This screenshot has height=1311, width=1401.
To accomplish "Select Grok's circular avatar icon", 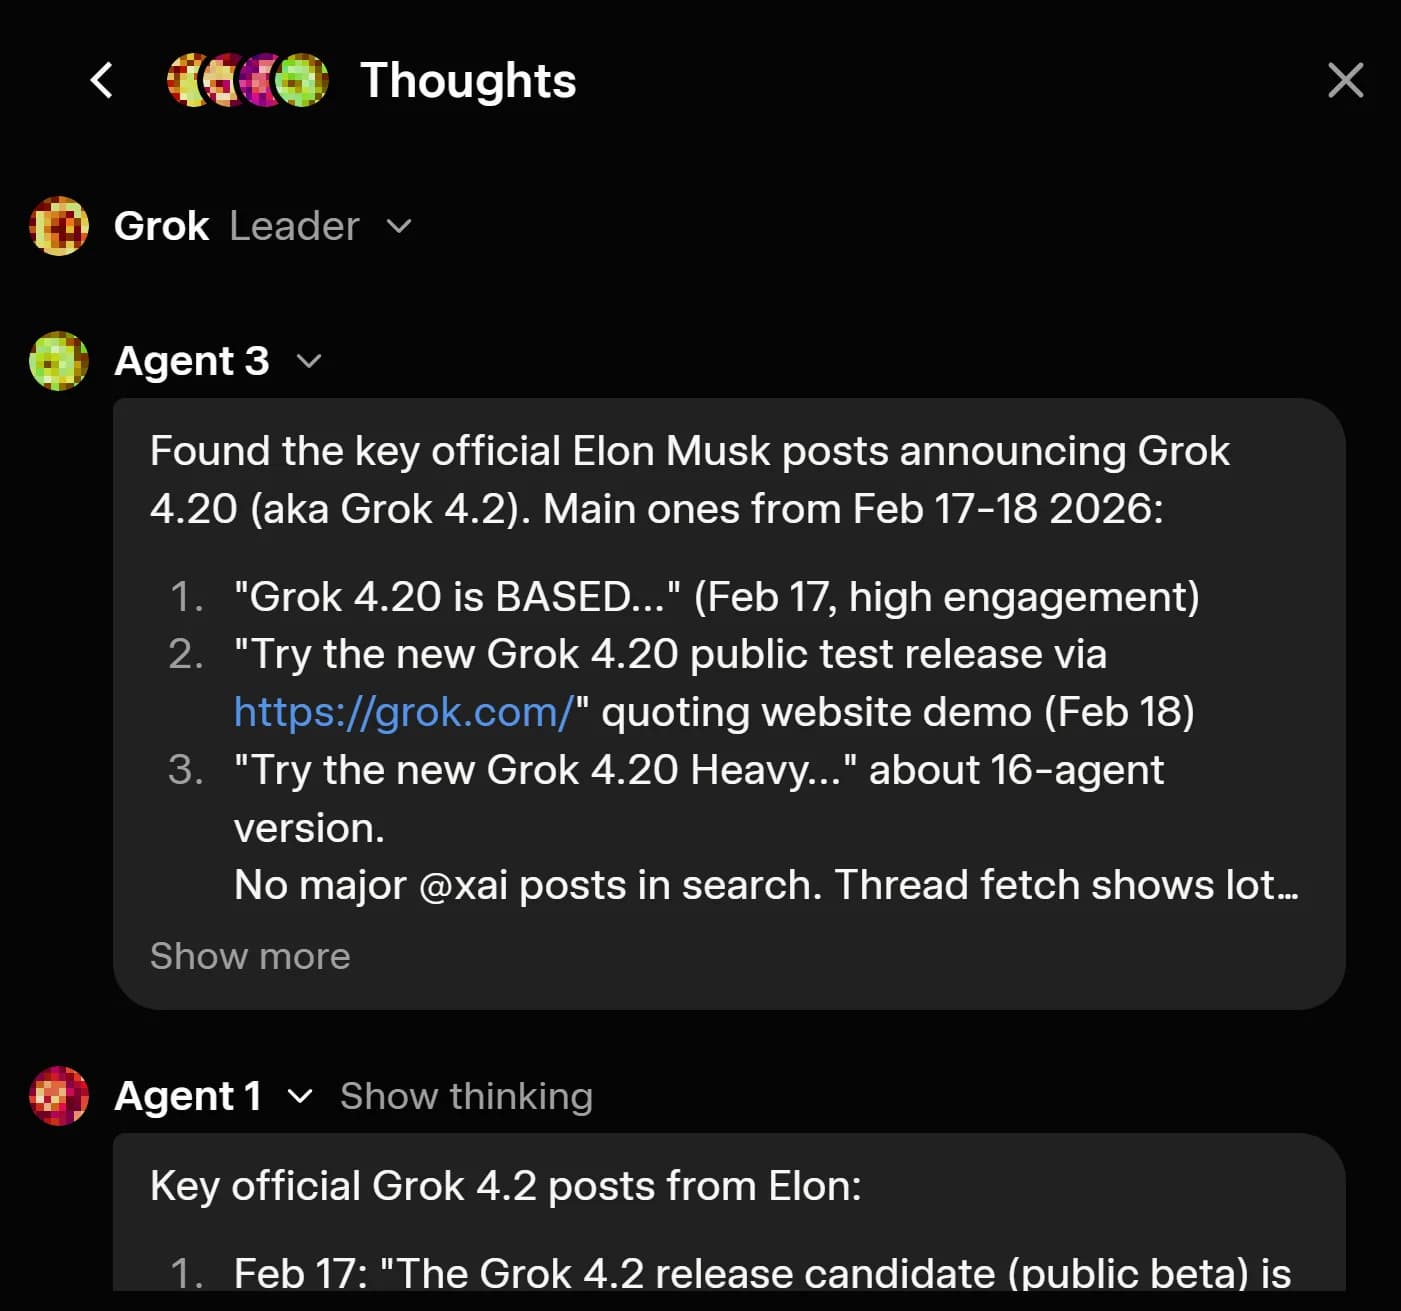I will (58, 226).
